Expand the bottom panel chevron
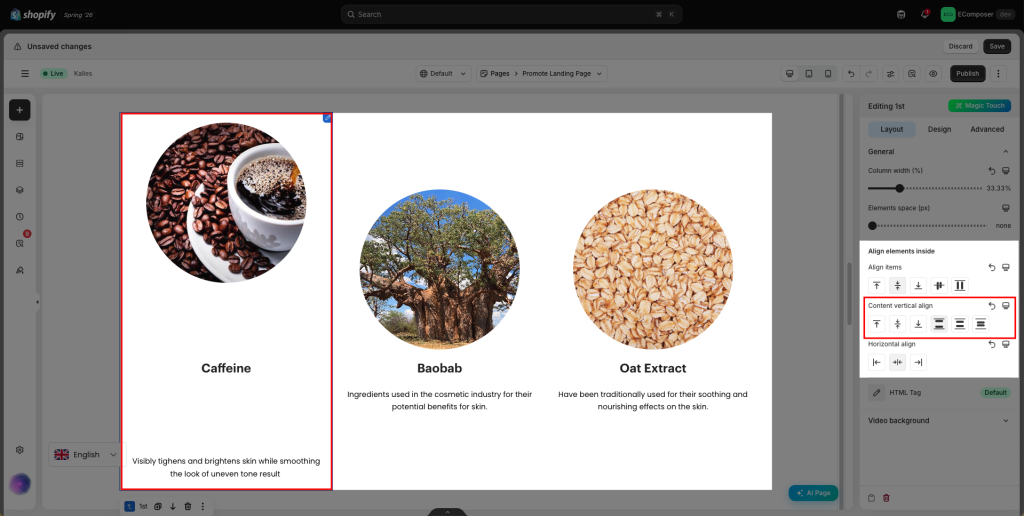The width and height of the screenshot is (1024, 516). 447,511
